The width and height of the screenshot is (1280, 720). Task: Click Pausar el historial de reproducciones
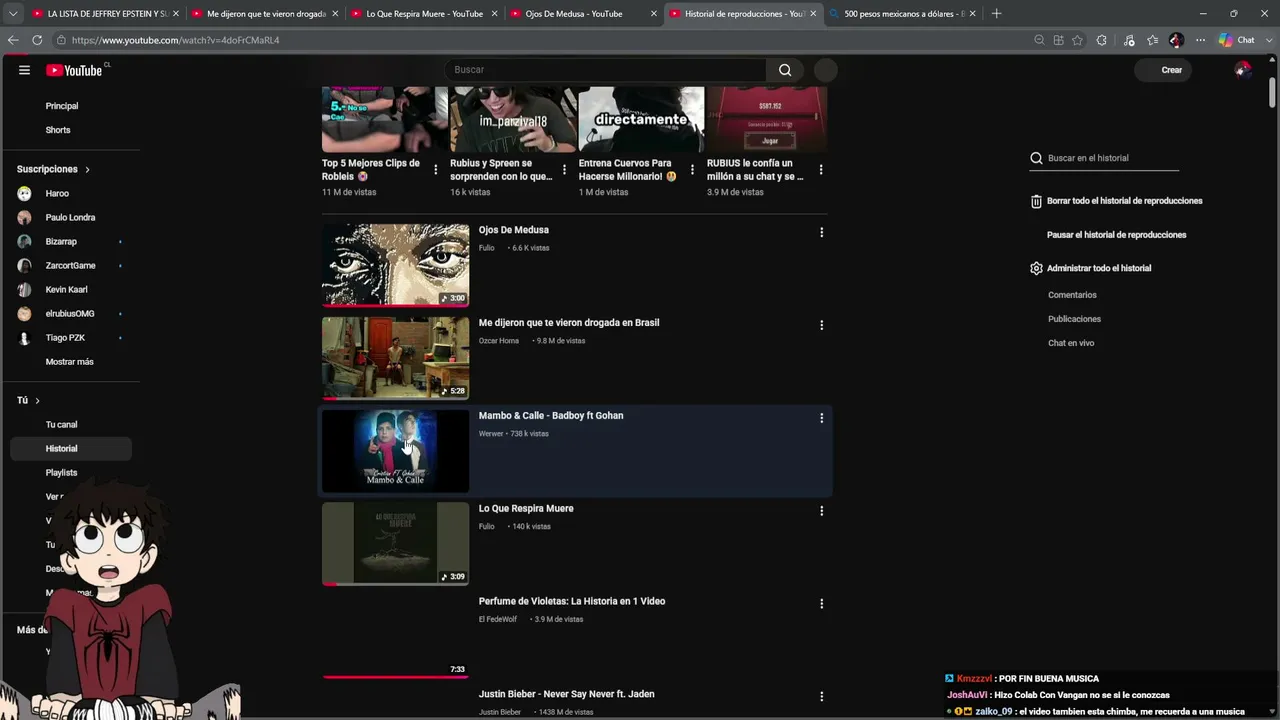point(1117,235)
